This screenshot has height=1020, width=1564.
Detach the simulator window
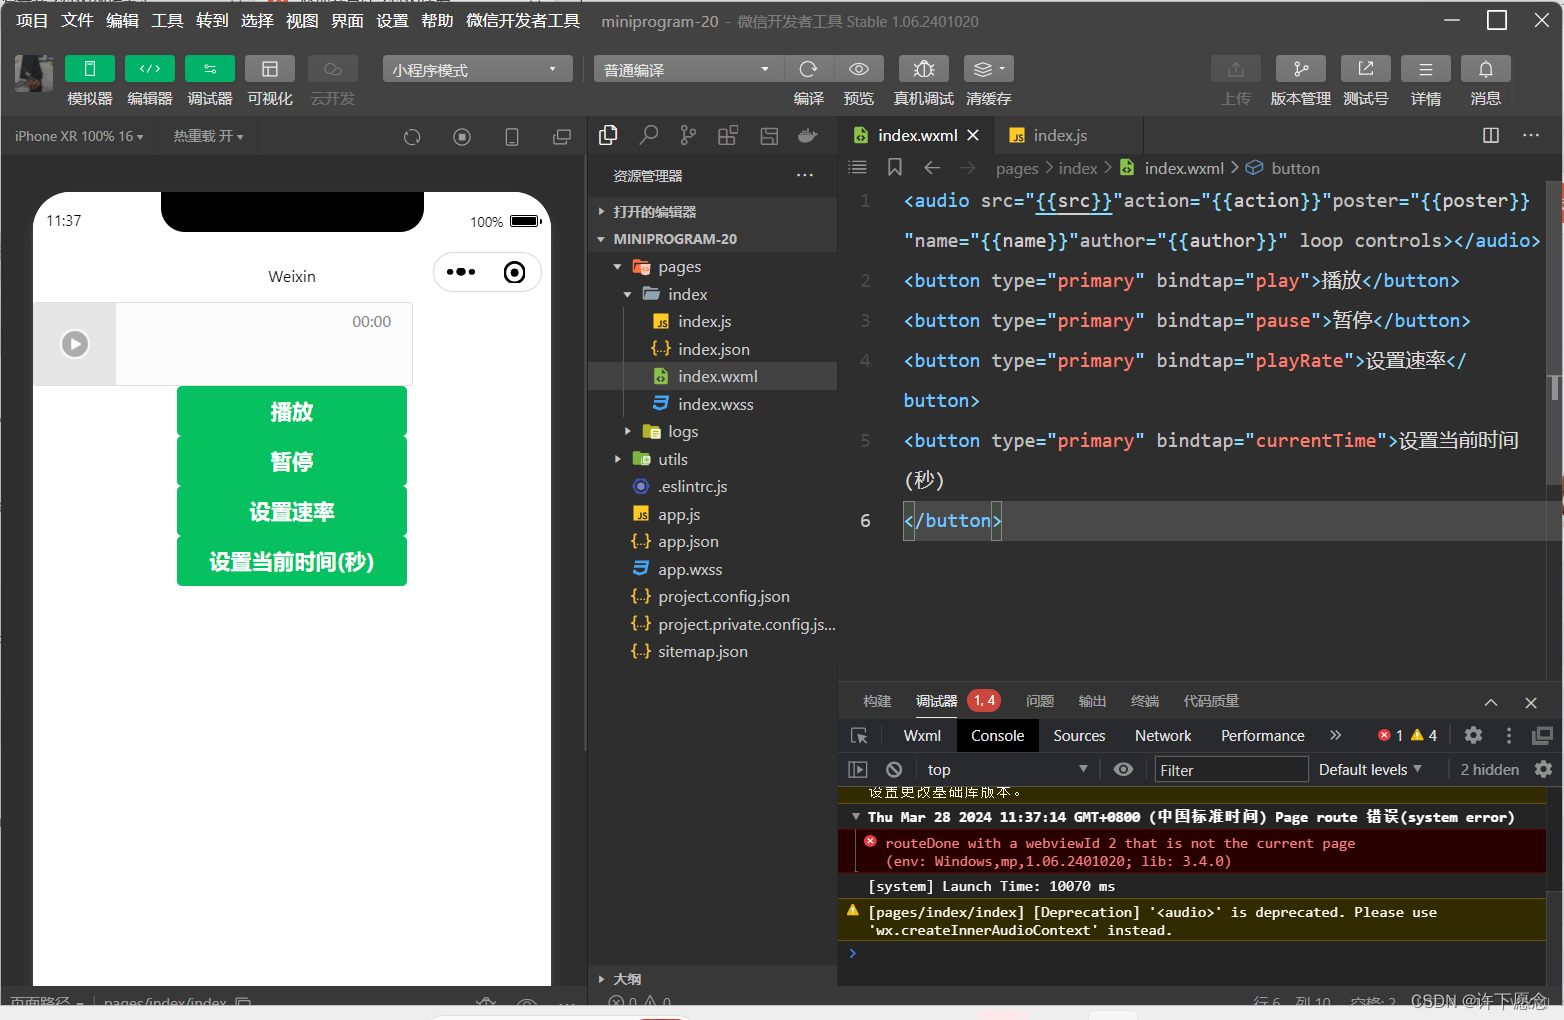pyautogui.click(x=562, y=137)
